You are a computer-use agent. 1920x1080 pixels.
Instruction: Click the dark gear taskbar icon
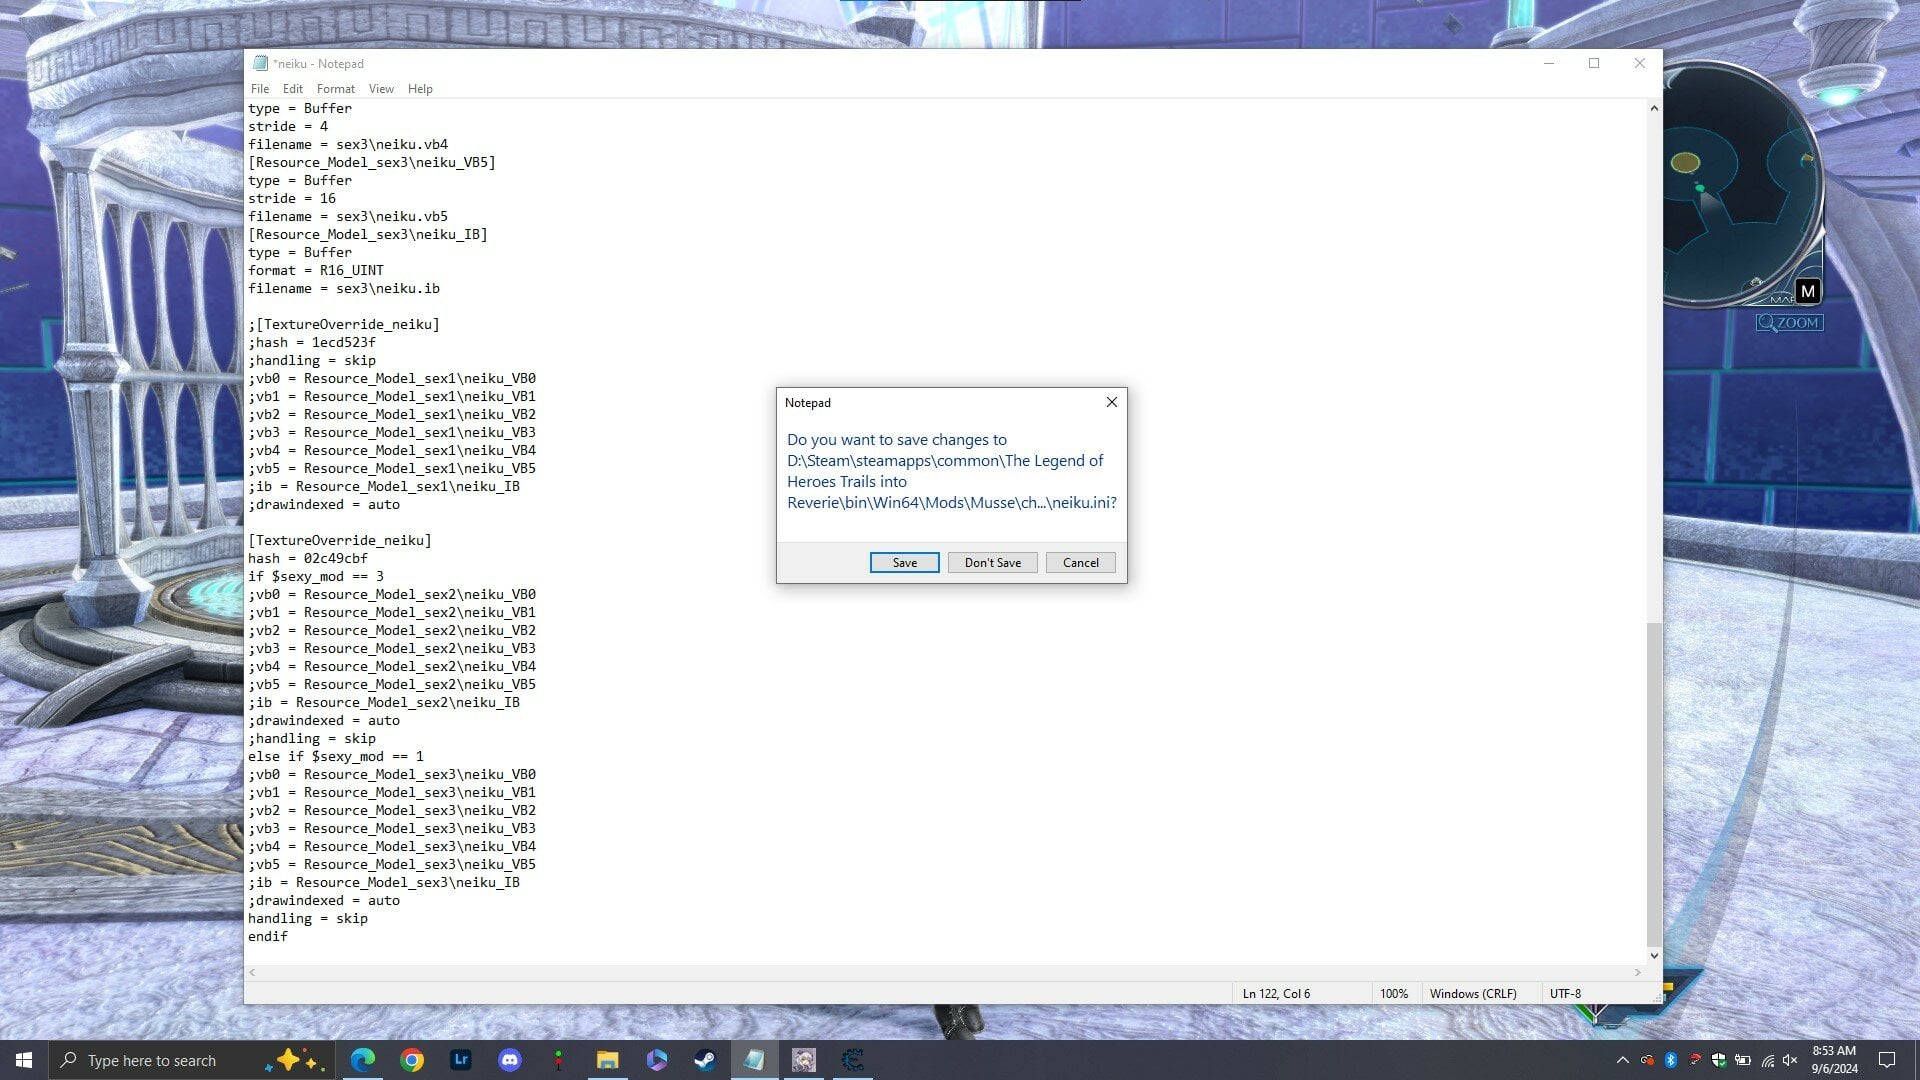pos(852,1060)
